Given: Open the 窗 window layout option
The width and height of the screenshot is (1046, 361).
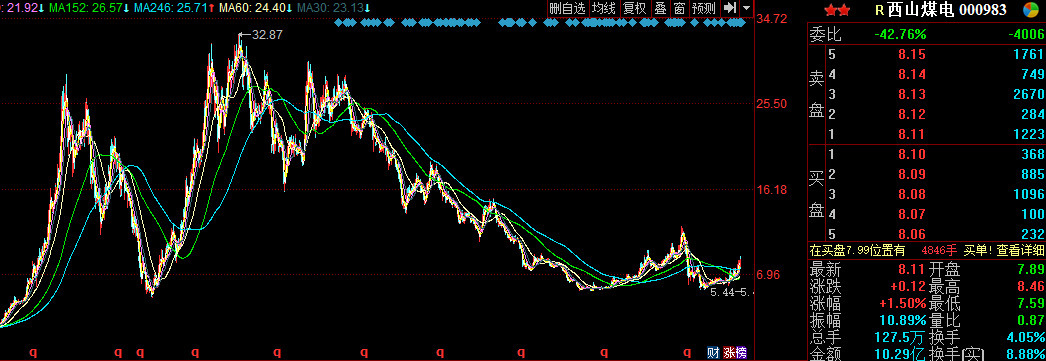Looking at the screenshot, I should pyautogui.click(x=679, y=8).
